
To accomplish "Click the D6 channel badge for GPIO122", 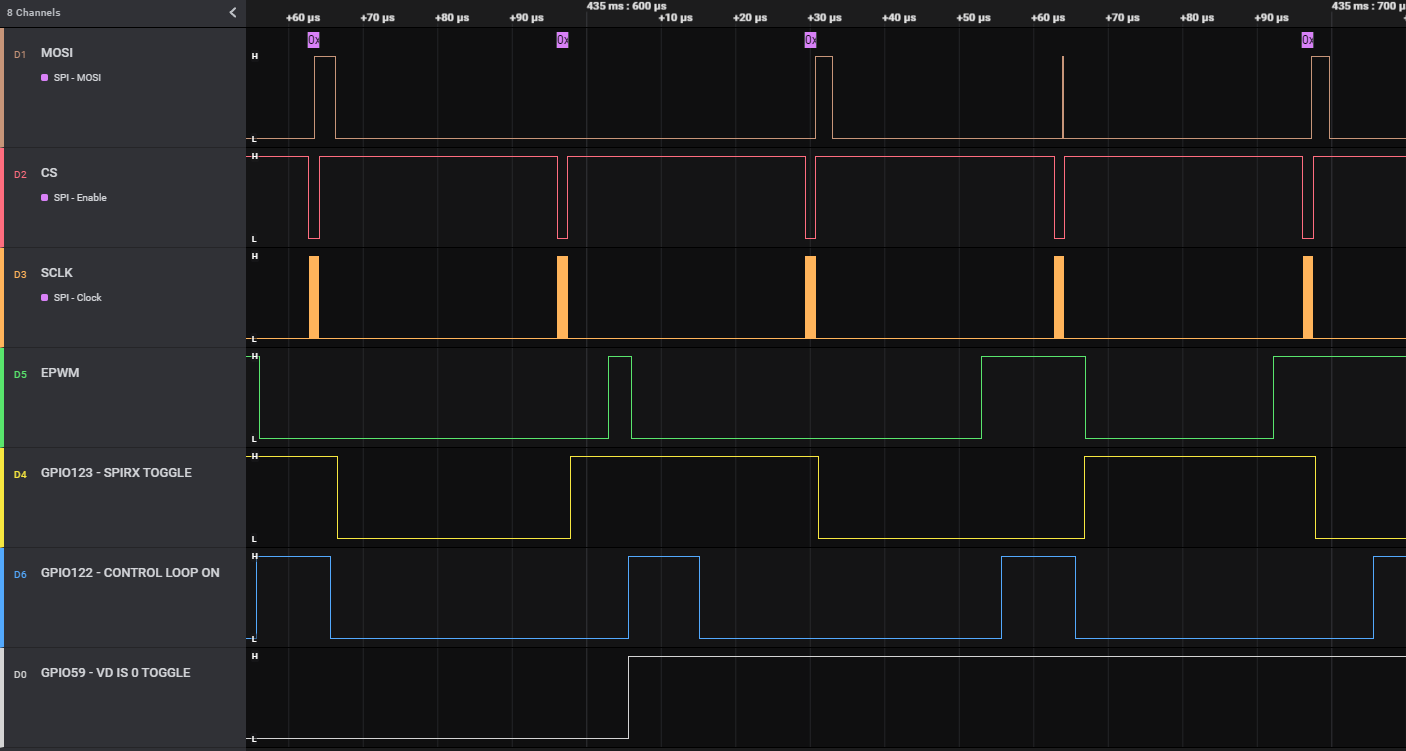I will click(20, 574).
